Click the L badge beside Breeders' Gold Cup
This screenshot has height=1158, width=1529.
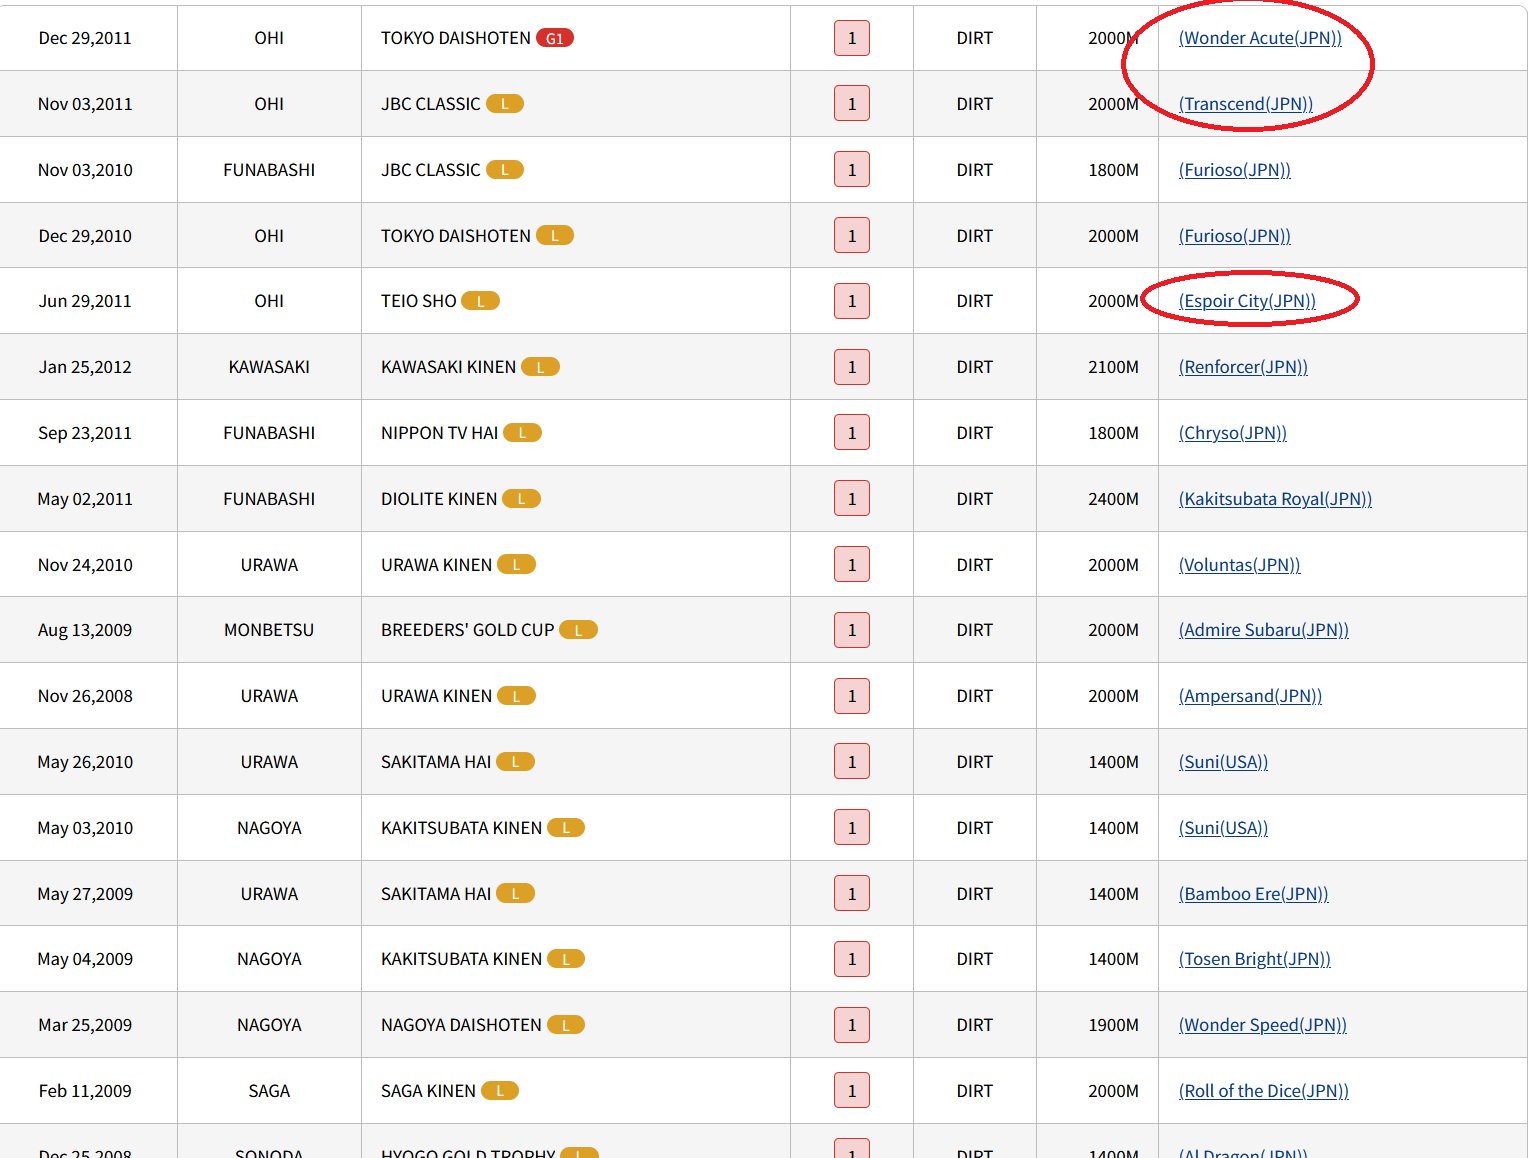(579, 630)
